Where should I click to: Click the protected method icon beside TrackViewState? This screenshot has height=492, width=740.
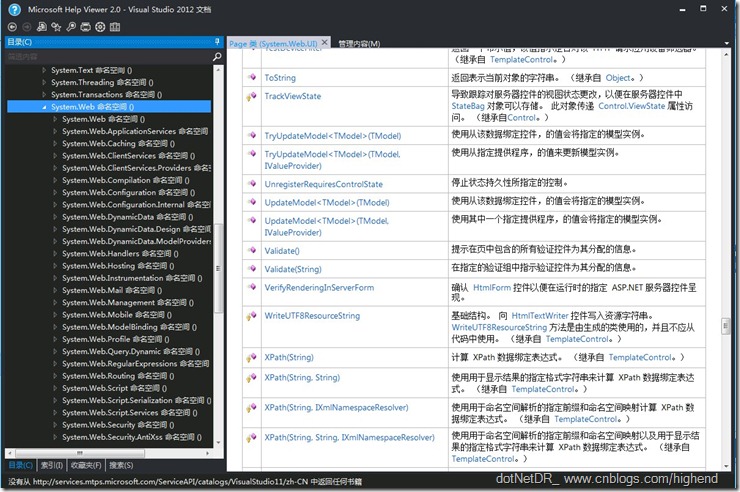(x=252, y=96)
